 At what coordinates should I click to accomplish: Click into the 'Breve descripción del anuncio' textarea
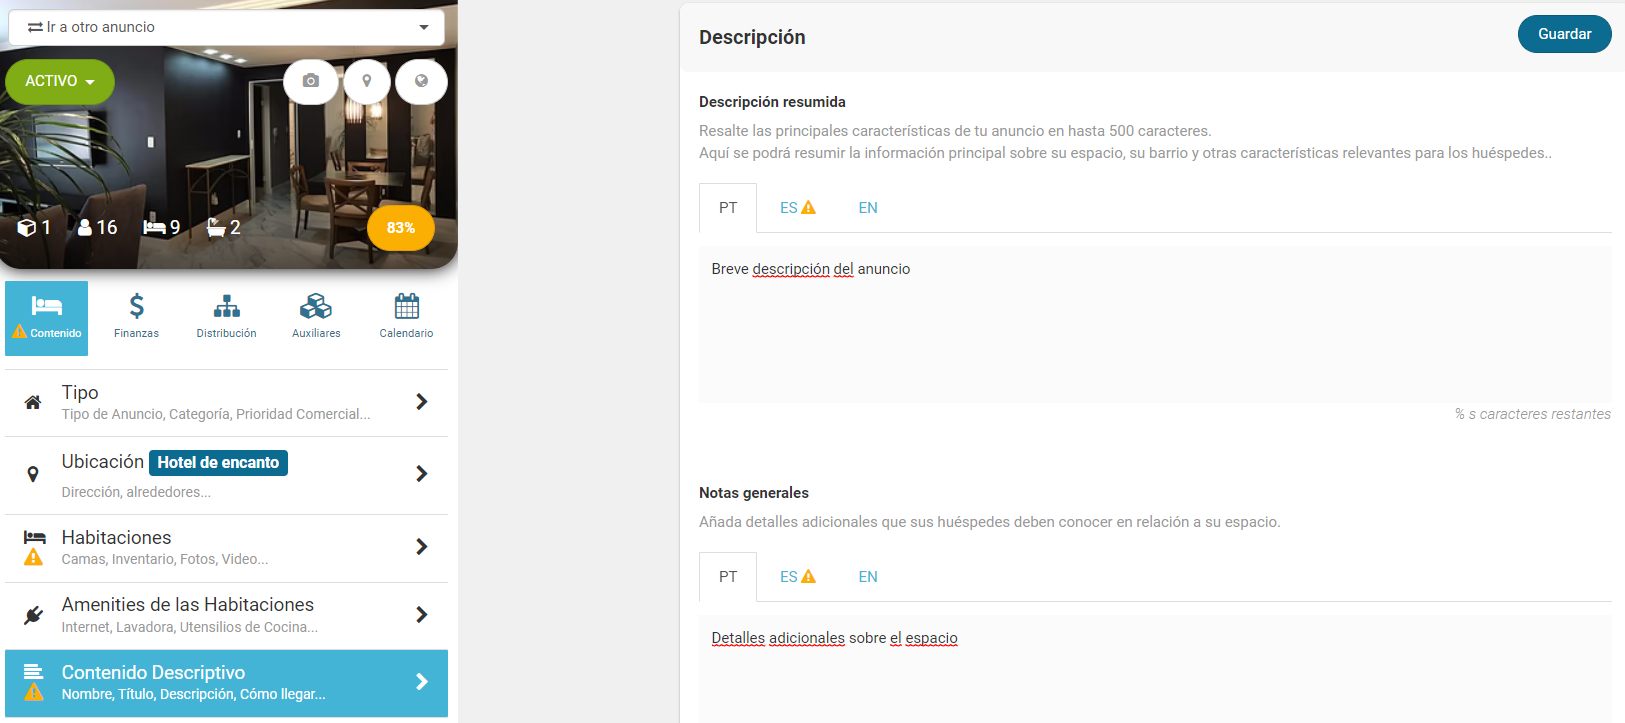click(x=1155, y=324)
